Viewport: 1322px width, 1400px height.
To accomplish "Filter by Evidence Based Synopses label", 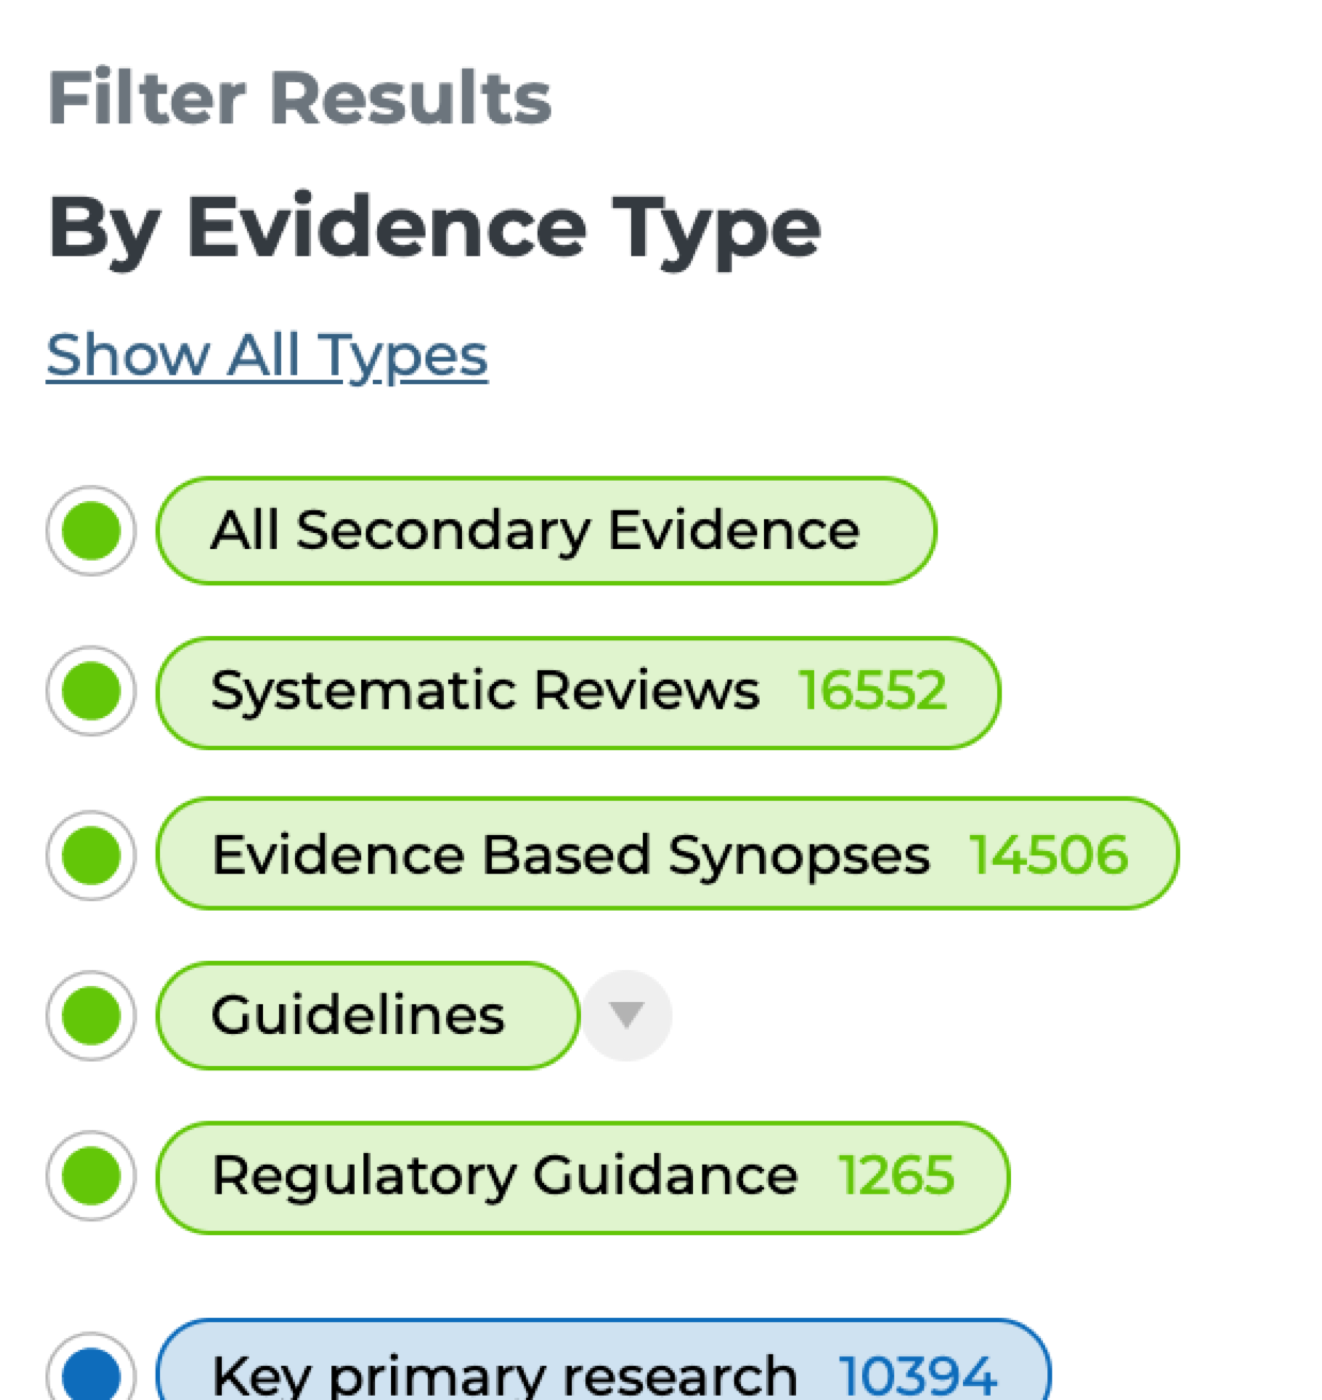I will pos(570,855).
